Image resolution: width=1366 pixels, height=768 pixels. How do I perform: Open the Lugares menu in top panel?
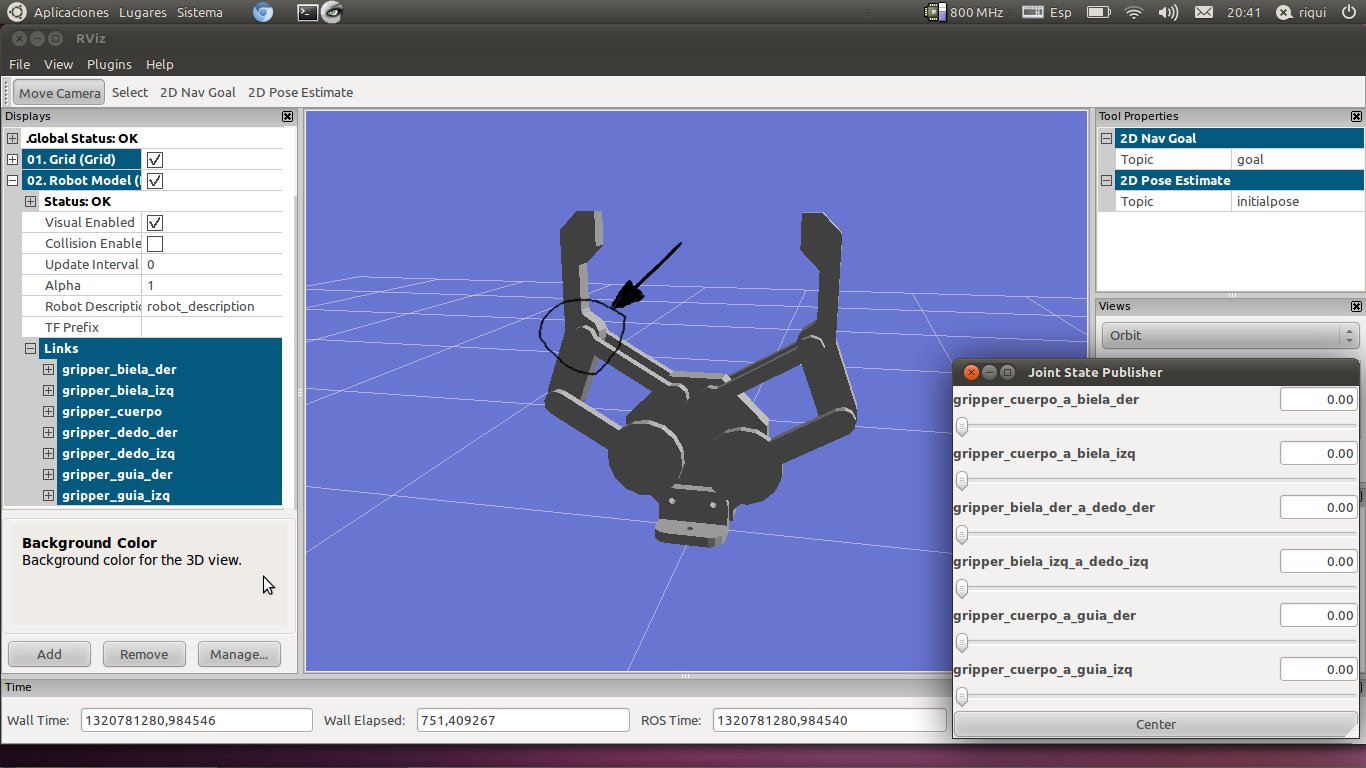[x=143, y=12]
